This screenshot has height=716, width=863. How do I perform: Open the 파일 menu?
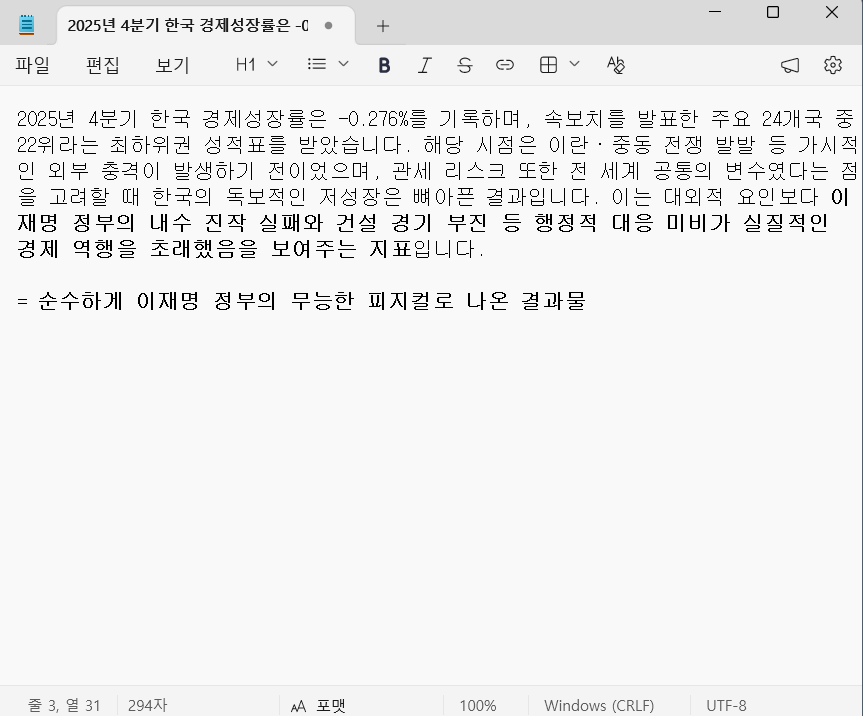(35, 64)
